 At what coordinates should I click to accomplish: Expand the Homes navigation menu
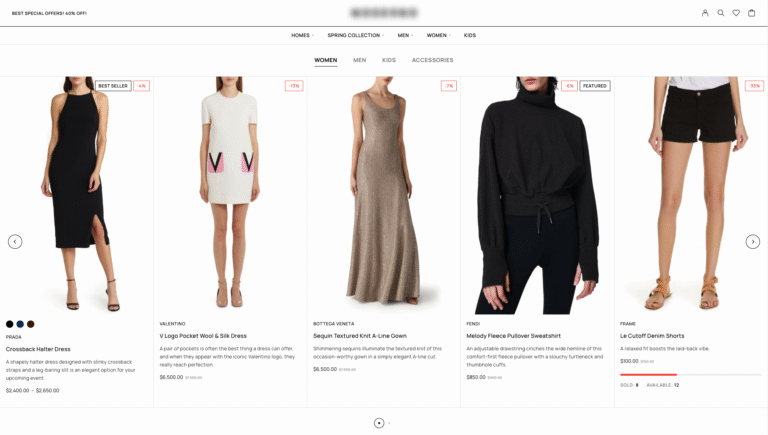point(302,35)
